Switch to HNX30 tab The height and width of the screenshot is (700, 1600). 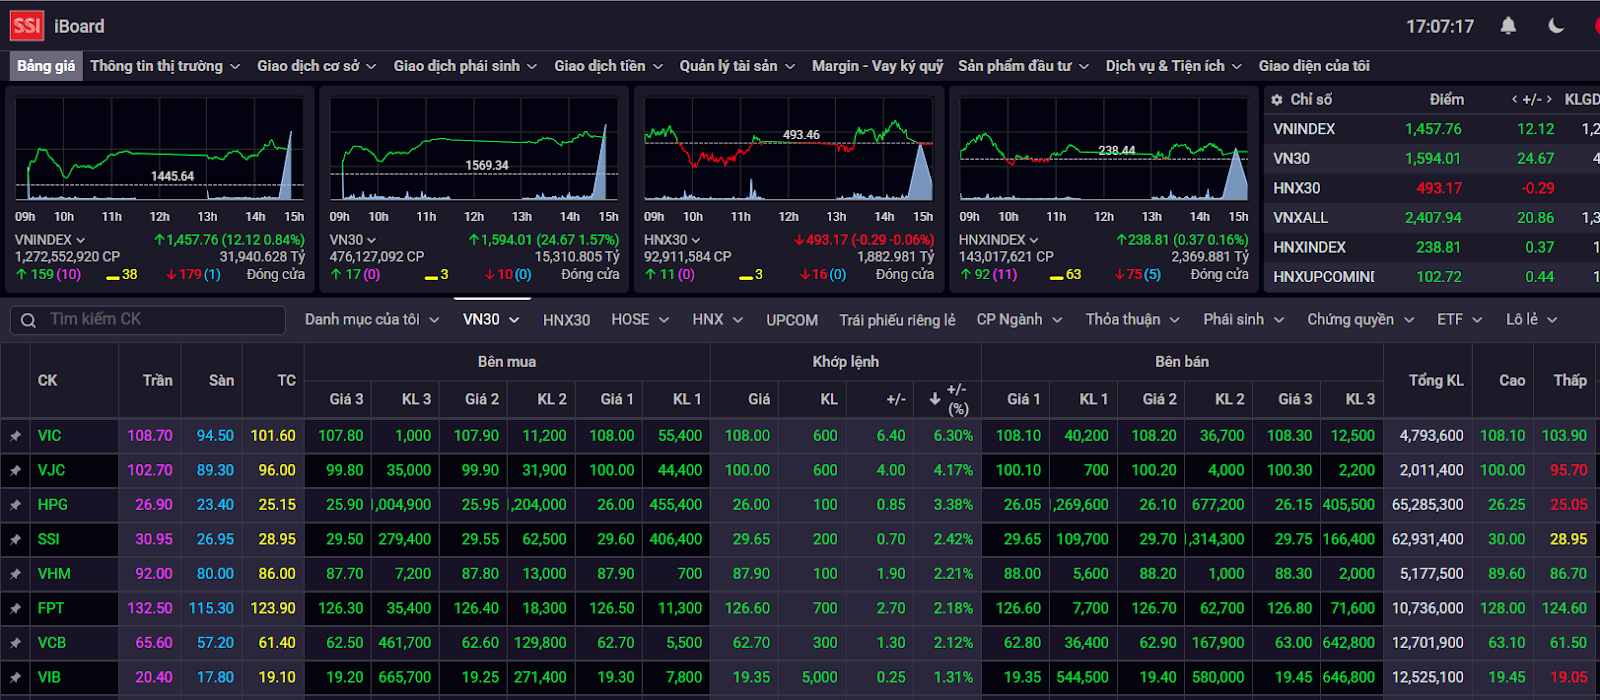click(566, 320)
